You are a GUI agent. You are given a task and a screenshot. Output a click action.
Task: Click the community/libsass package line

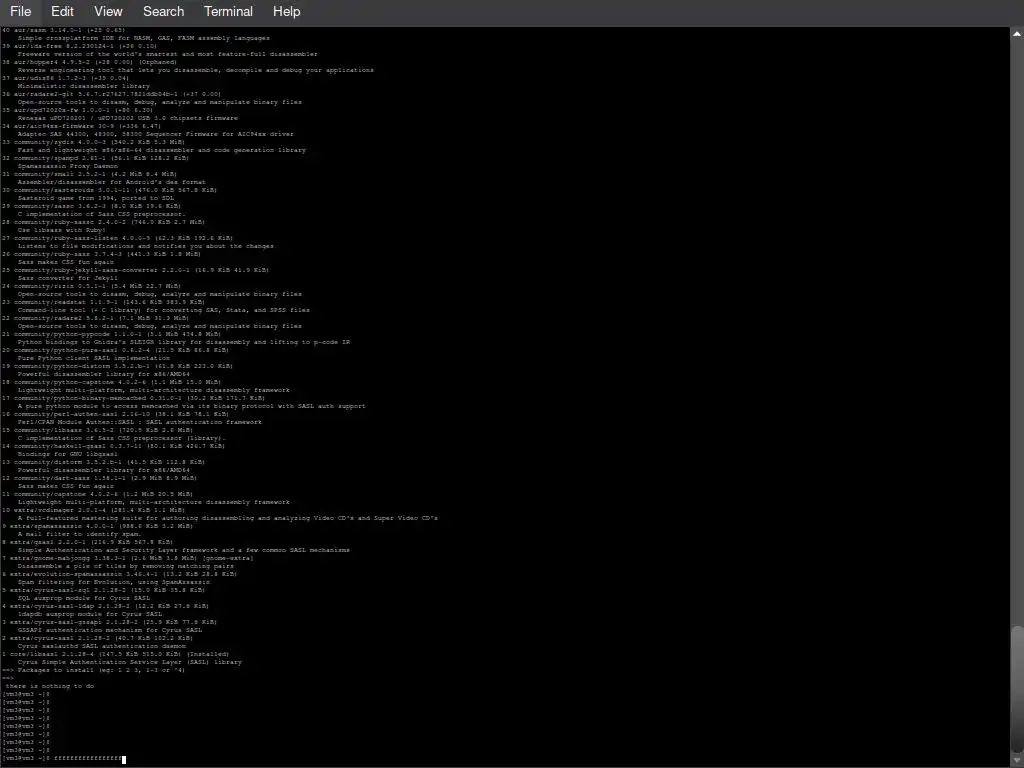pos(97,430)
